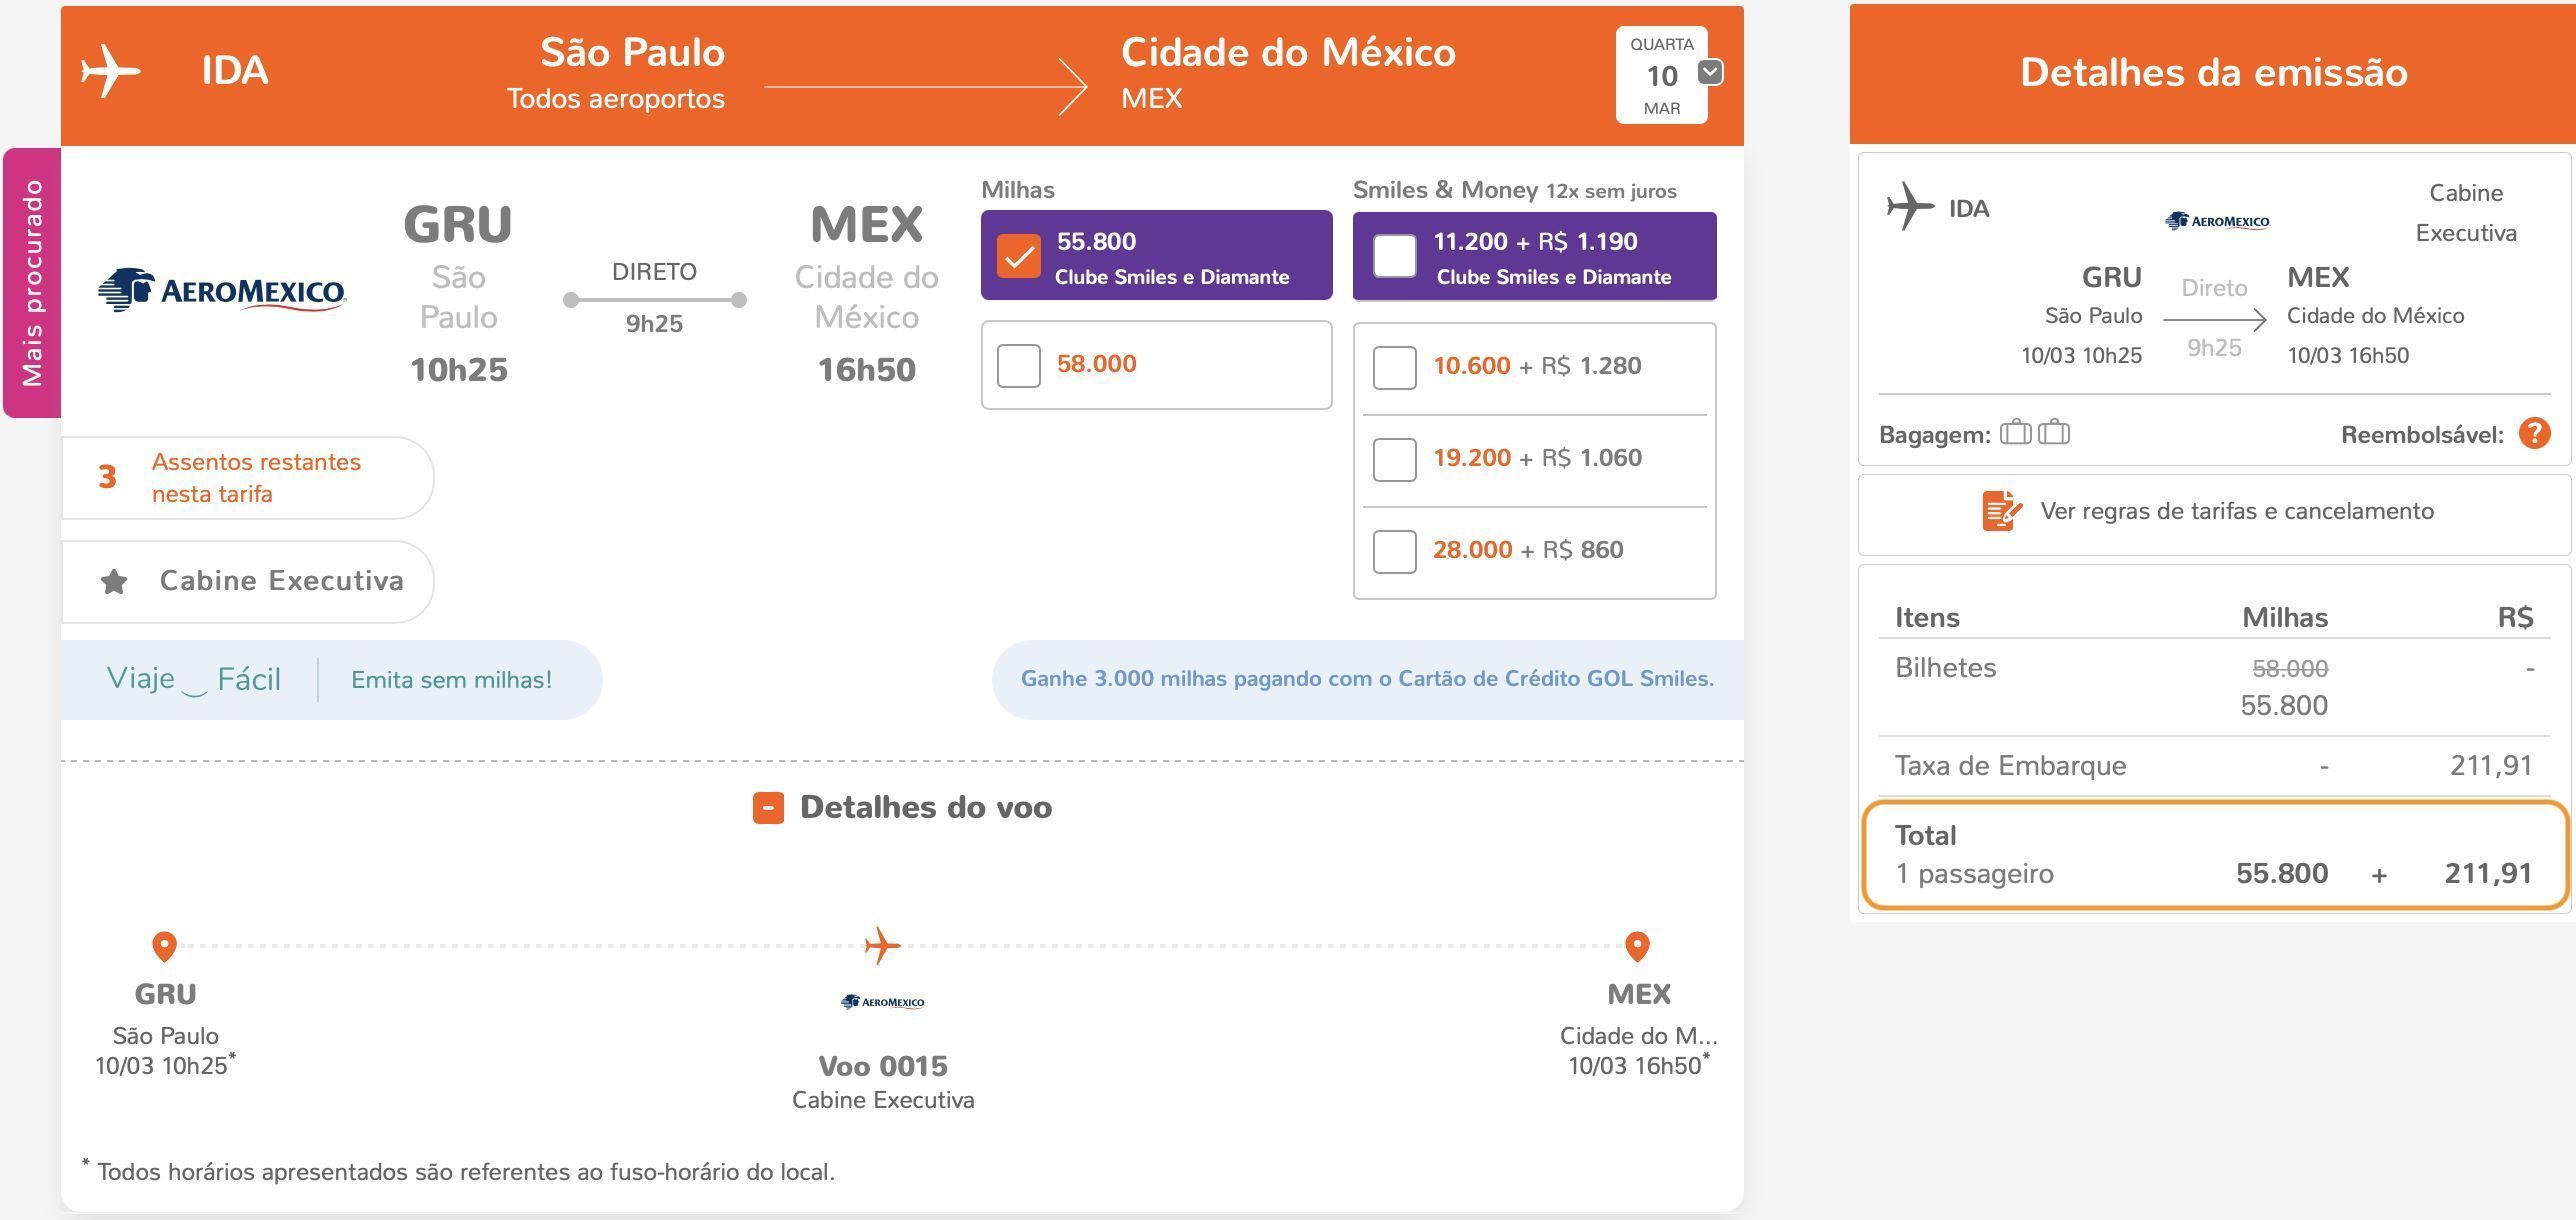Viewport: 2576px width, 1220px height.
Task: Click the GRU origin location pin
Action: click(x=164, y=946)
